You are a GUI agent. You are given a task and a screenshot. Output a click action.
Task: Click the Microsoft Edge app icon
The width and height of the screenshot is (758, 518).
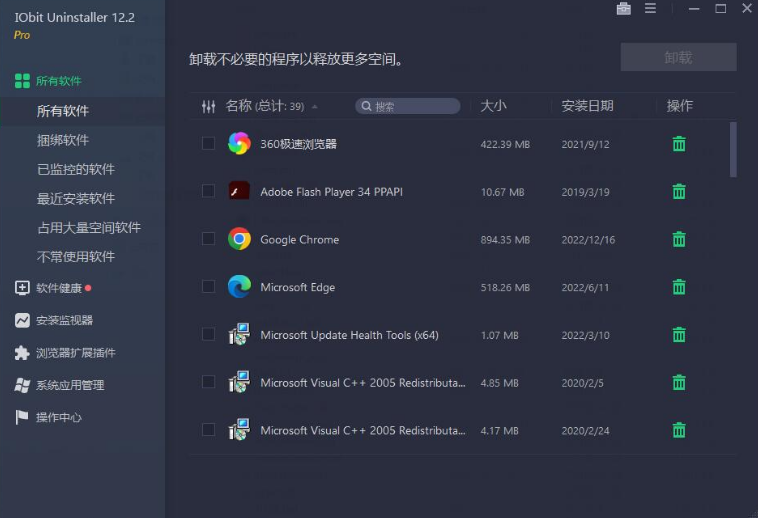coord(239,287)
